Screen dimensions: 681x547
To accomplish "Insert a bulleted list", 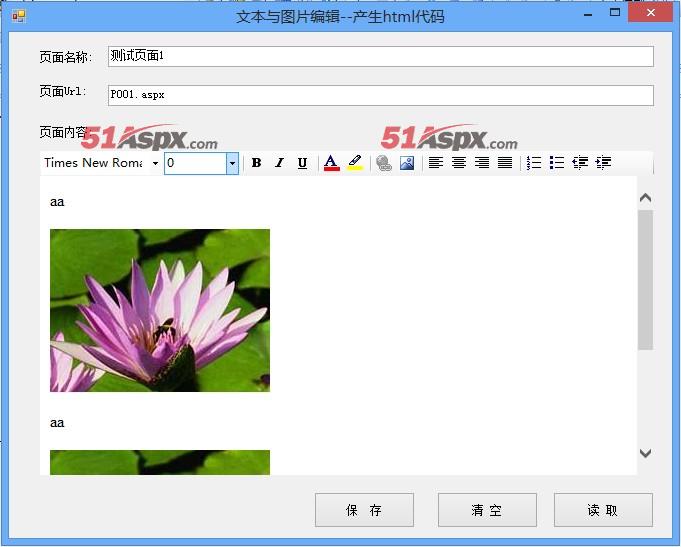I will point(557,163).
